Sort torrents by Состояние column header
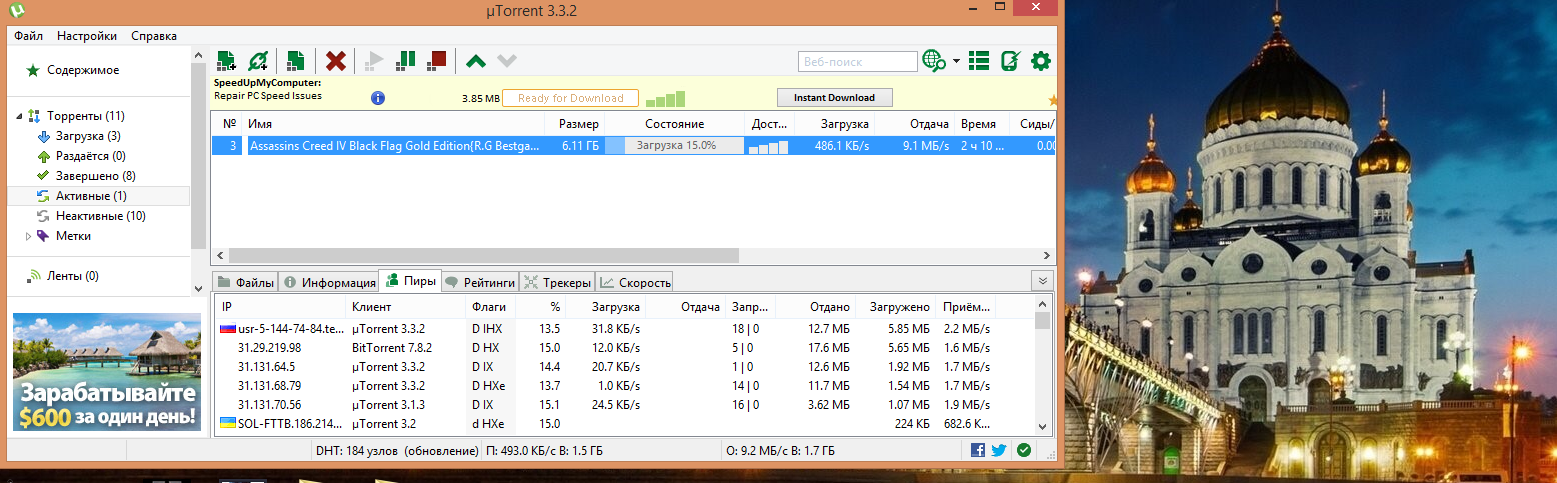This screenshot has width=1557, height=483. [674, 124]
